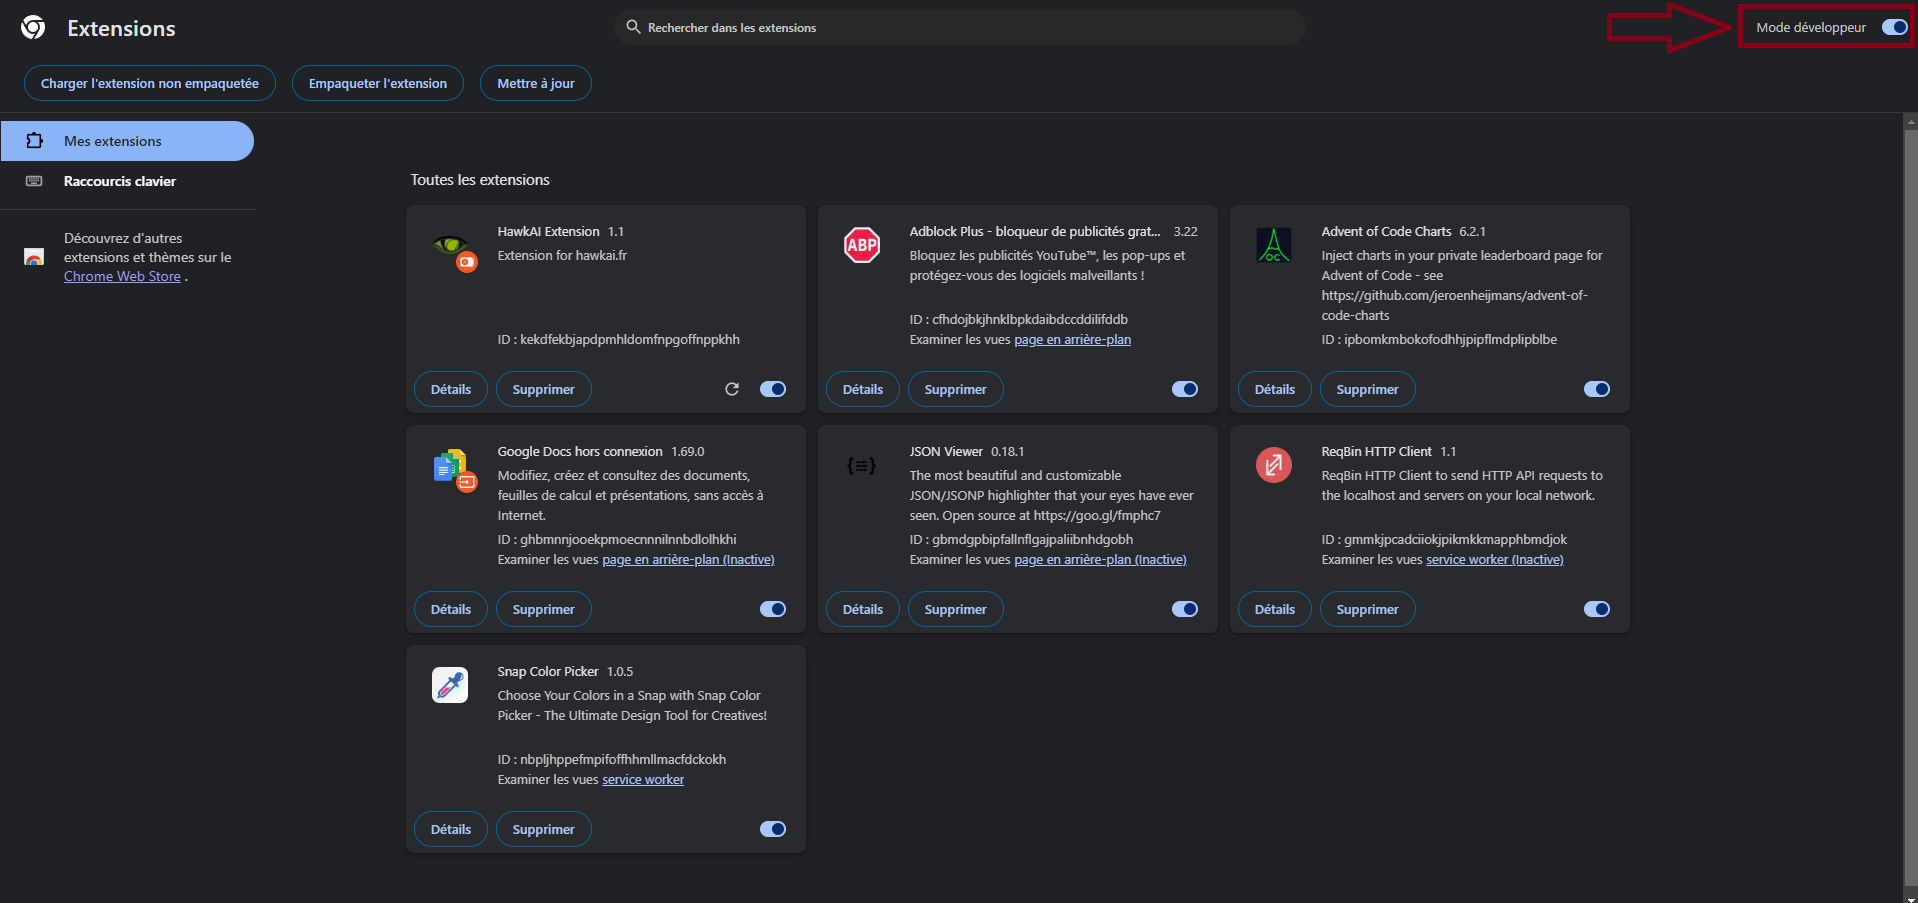Disable the Adblock Plus toggle

tap(1185, 389)
